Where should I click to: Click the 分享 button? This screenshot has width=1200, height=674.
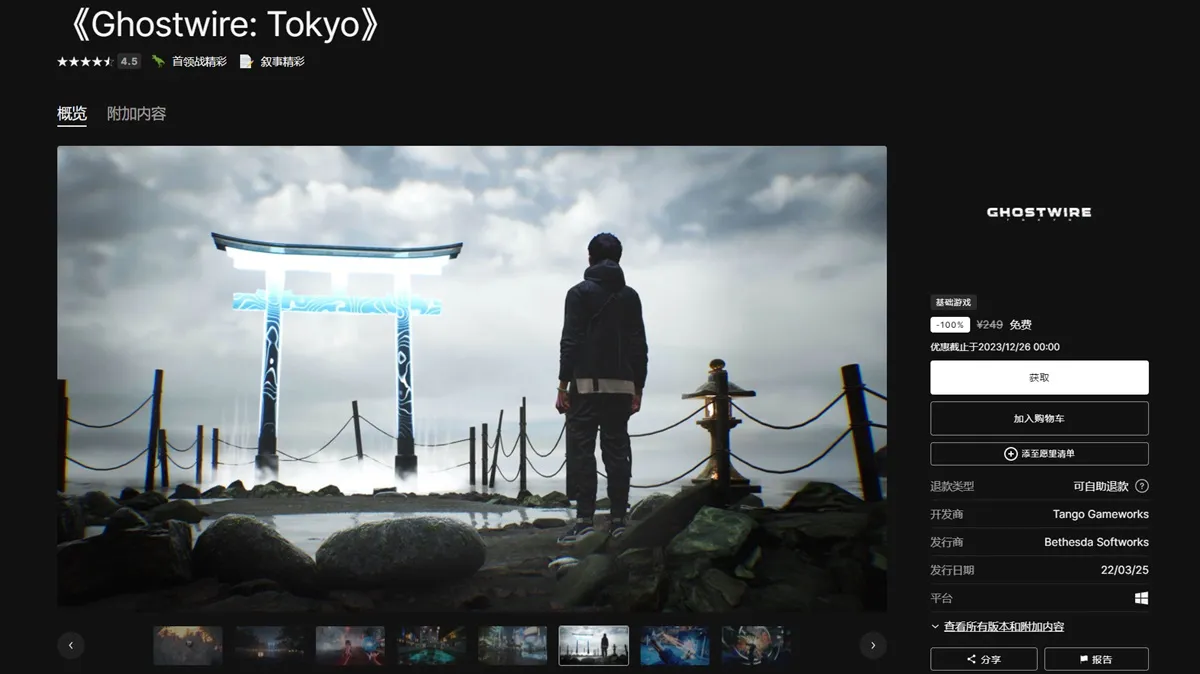(983, 660)
